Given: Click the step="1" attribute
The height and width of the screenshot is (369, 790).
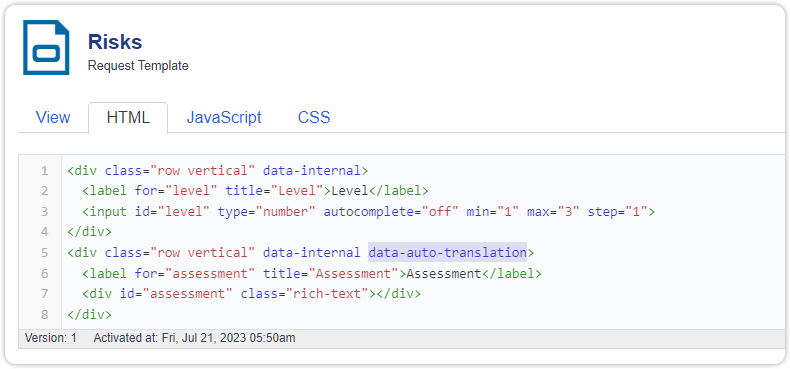Looking at the screenshot, I should [618, 212].
